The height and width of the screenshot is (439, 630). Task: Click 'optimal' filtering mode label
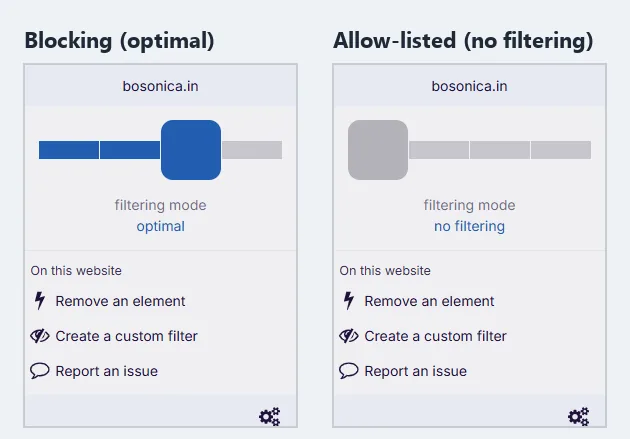click(x=161, y=227)
